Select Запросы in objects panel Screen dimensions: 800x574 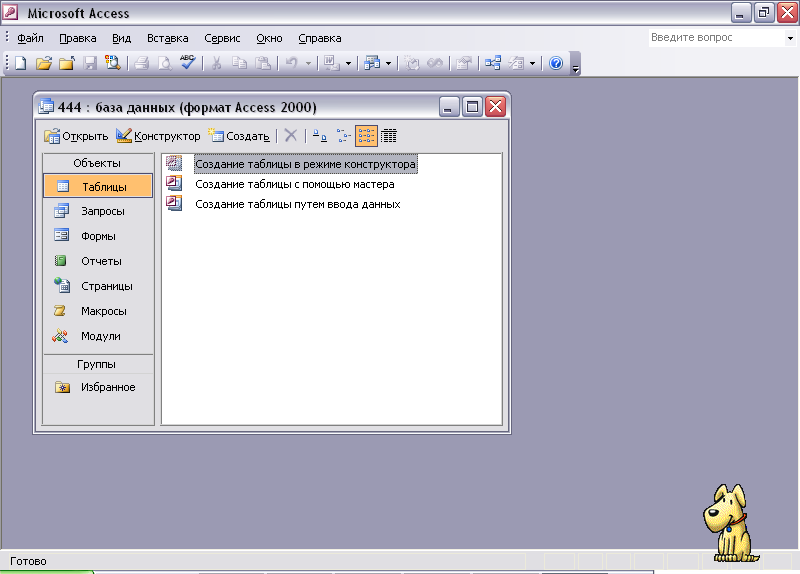[98, 211]
